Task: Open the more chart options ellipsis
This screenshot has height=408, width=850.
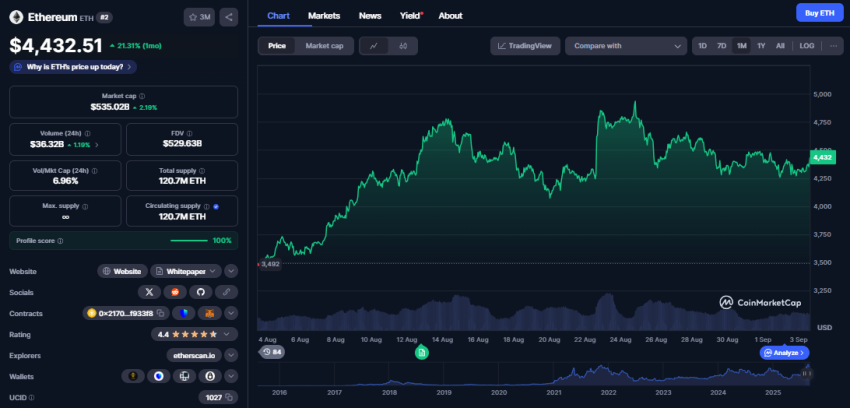Action: 833,46
